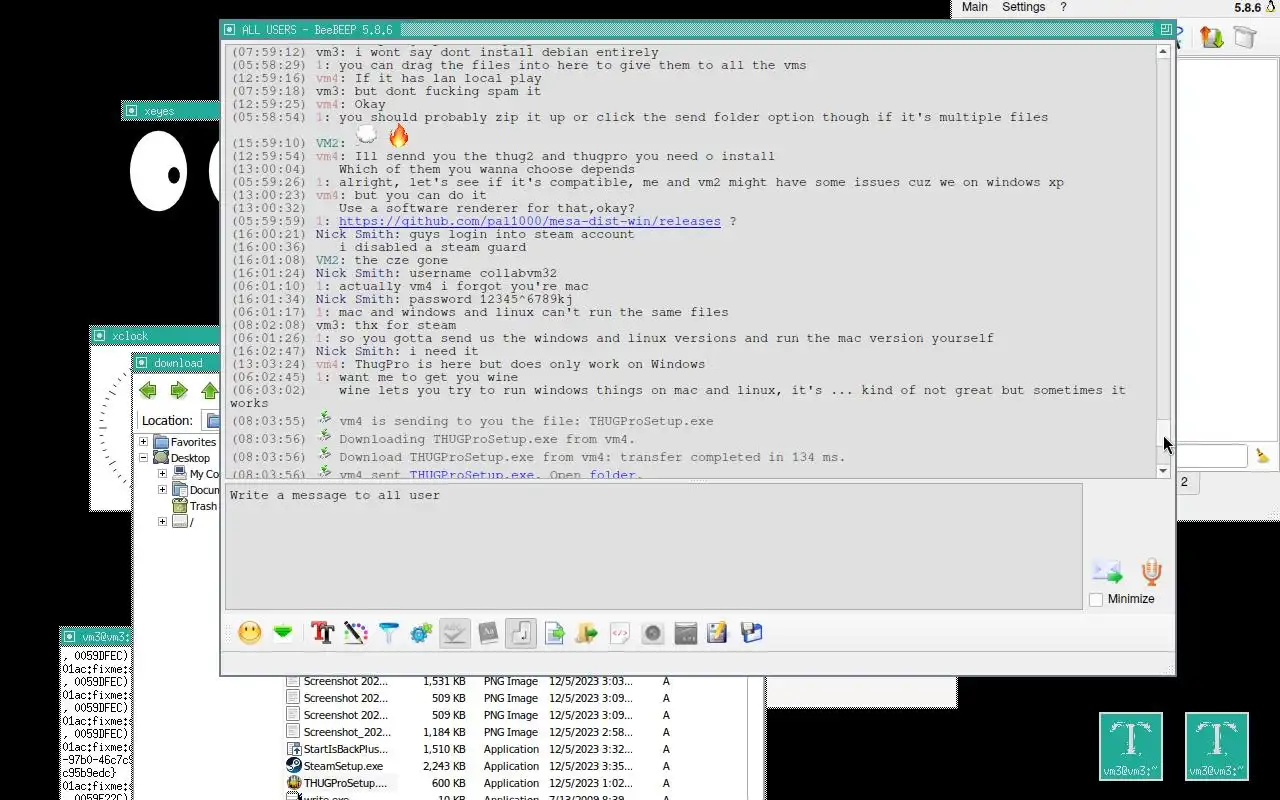The width and height of the screenshot is (1280, 800).
Task: Open the mesa-dist-win GitHub releases link
Action: coord(529,221)
